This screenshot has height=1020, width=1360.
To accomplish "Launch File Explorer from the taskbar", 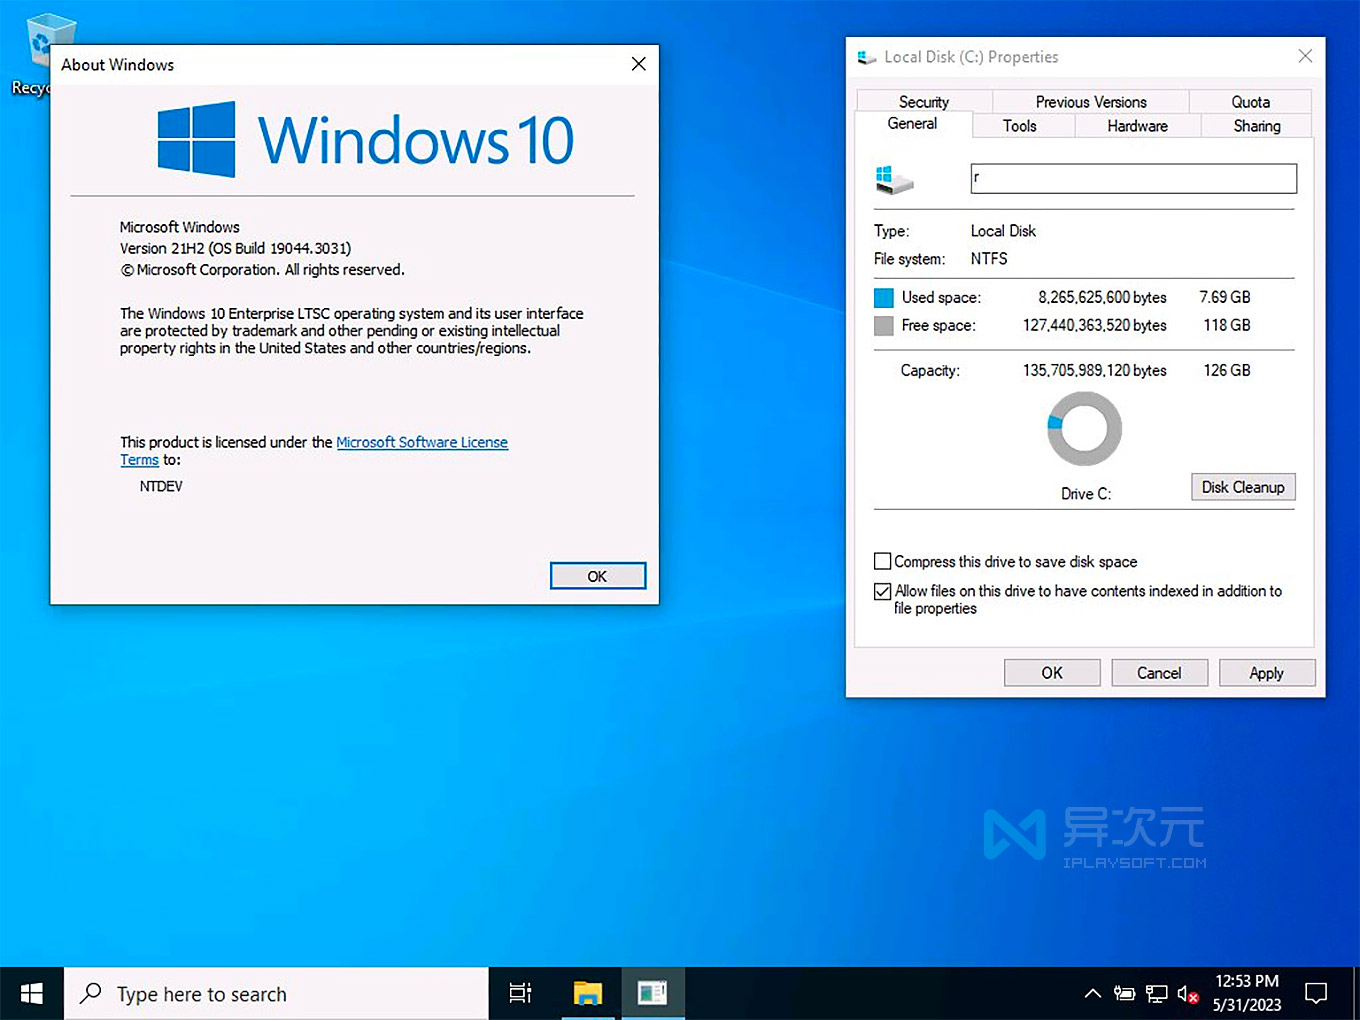I will click(587, 993).
